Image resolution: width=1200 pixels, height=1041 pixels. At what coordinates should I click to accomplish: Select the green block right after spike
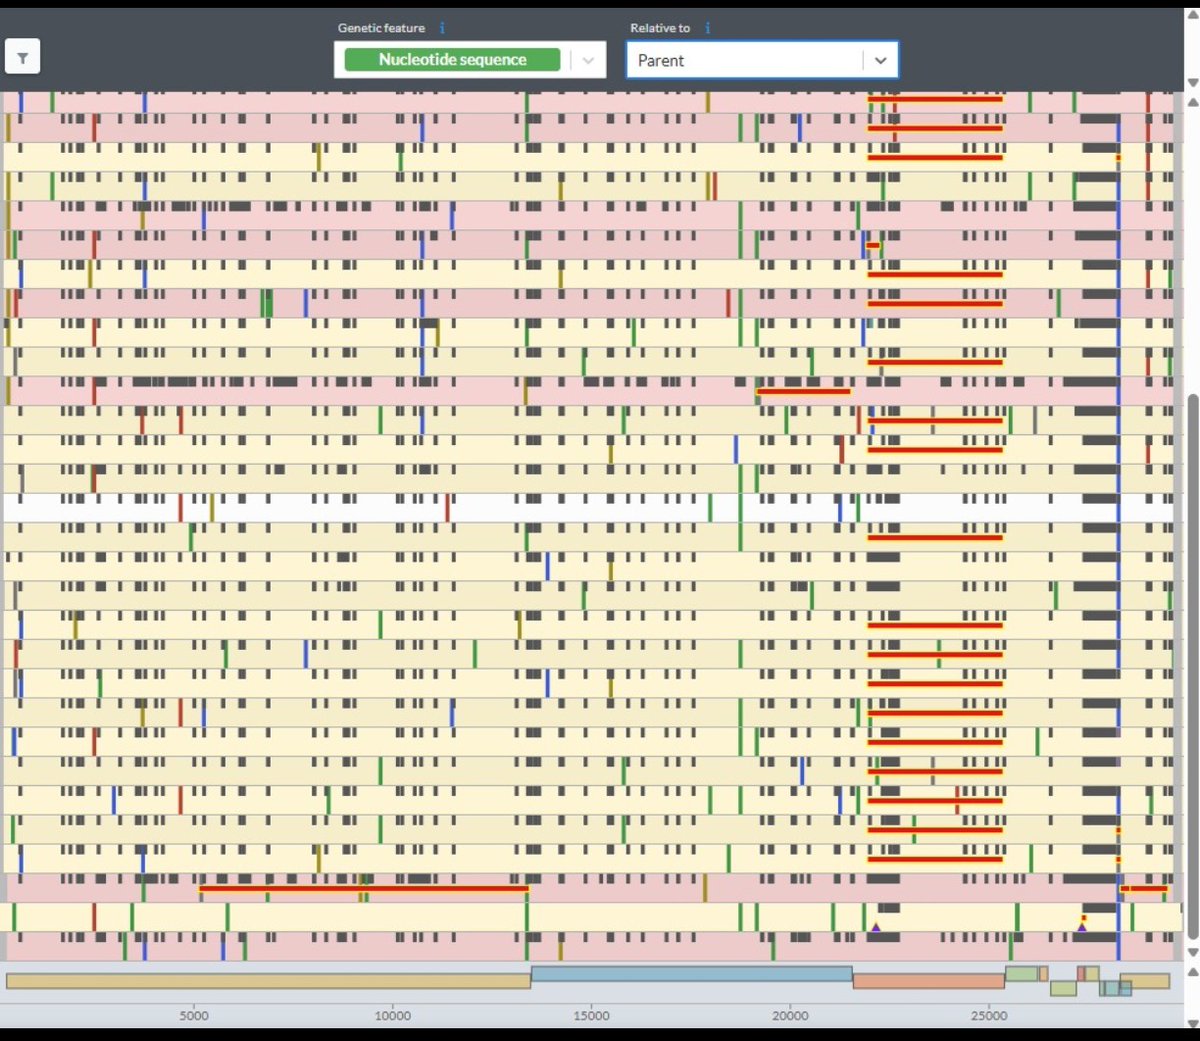tap(1021, 974)
